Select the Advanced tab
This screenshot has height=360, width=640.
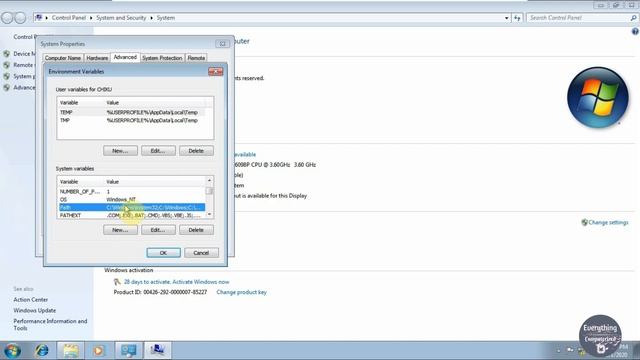coord(125,57)
